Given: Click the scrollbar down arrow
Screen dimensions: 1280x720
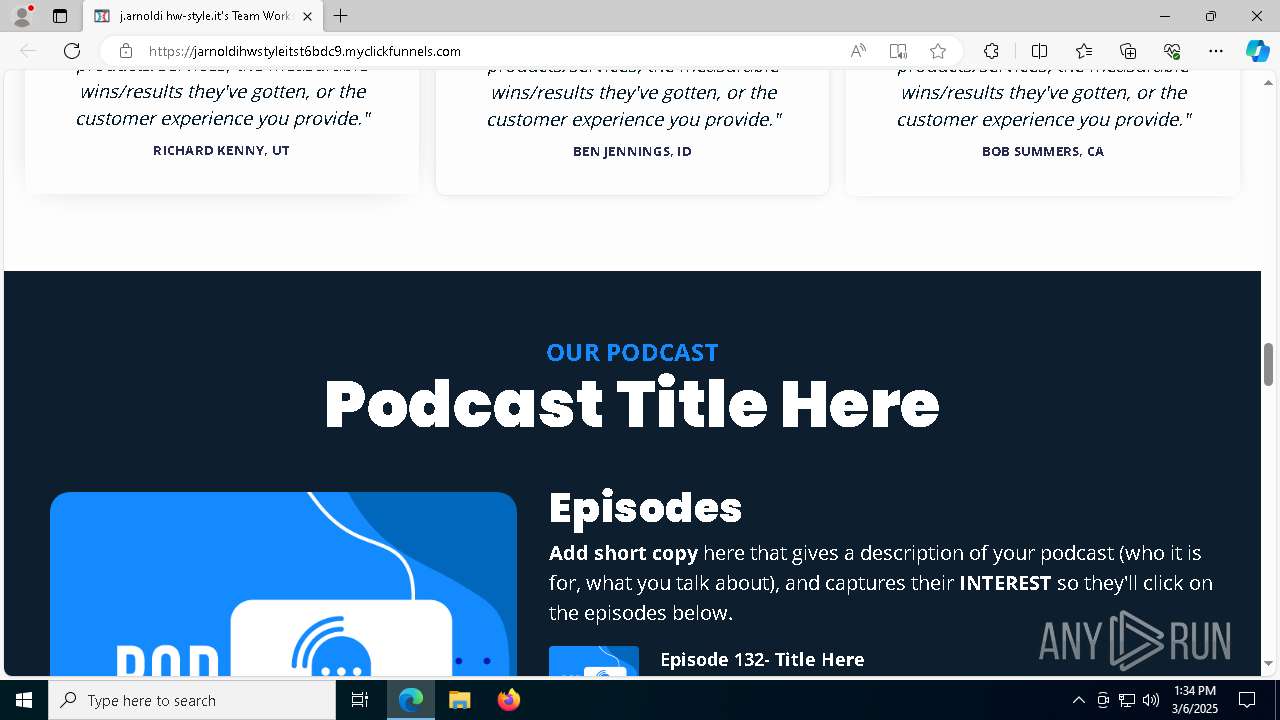Looking at the screenshot, I should coord(1268,664).
